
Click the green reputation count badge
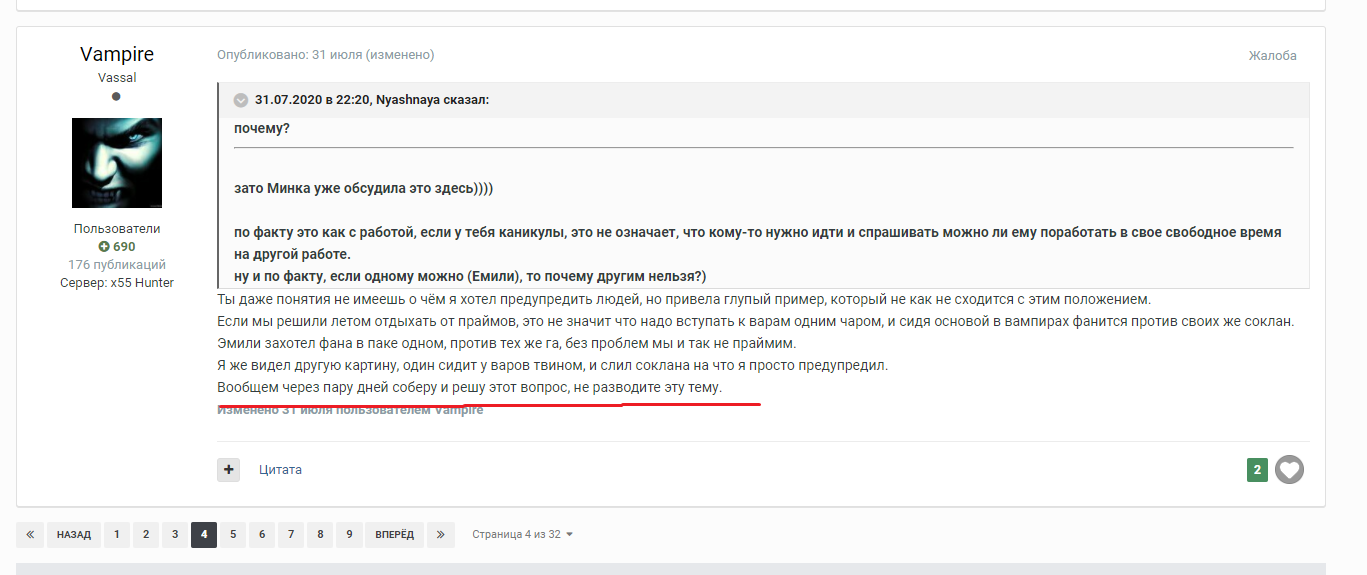pos(1257,469)
